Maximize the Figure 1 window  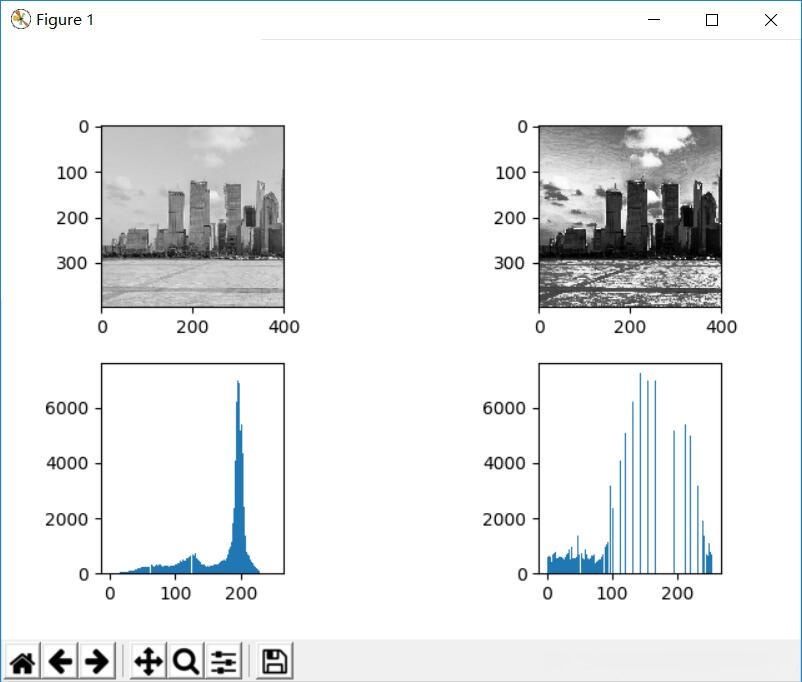711,20
